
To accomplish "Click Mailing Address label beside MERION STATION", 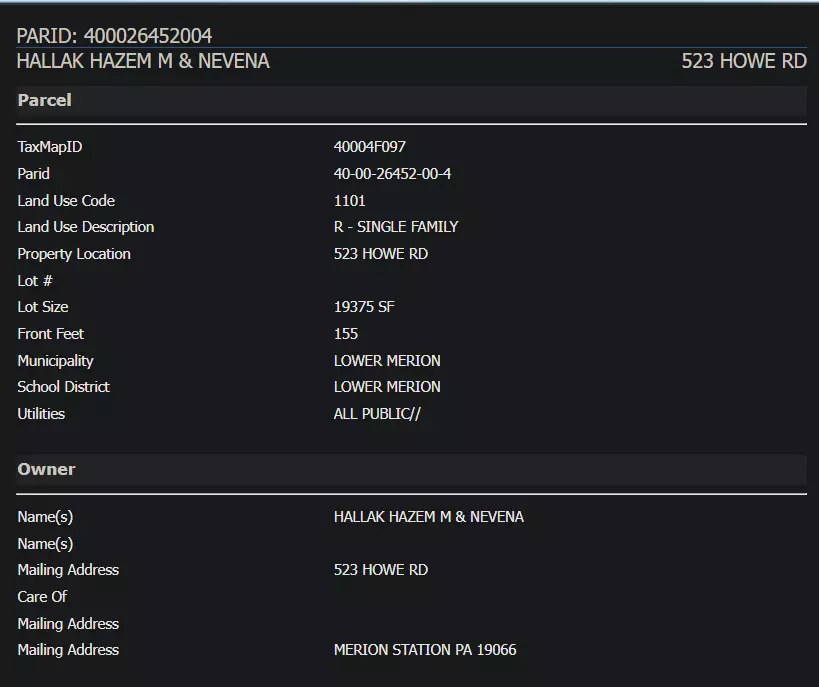I will pyautogui.click(x=68, y=650).
